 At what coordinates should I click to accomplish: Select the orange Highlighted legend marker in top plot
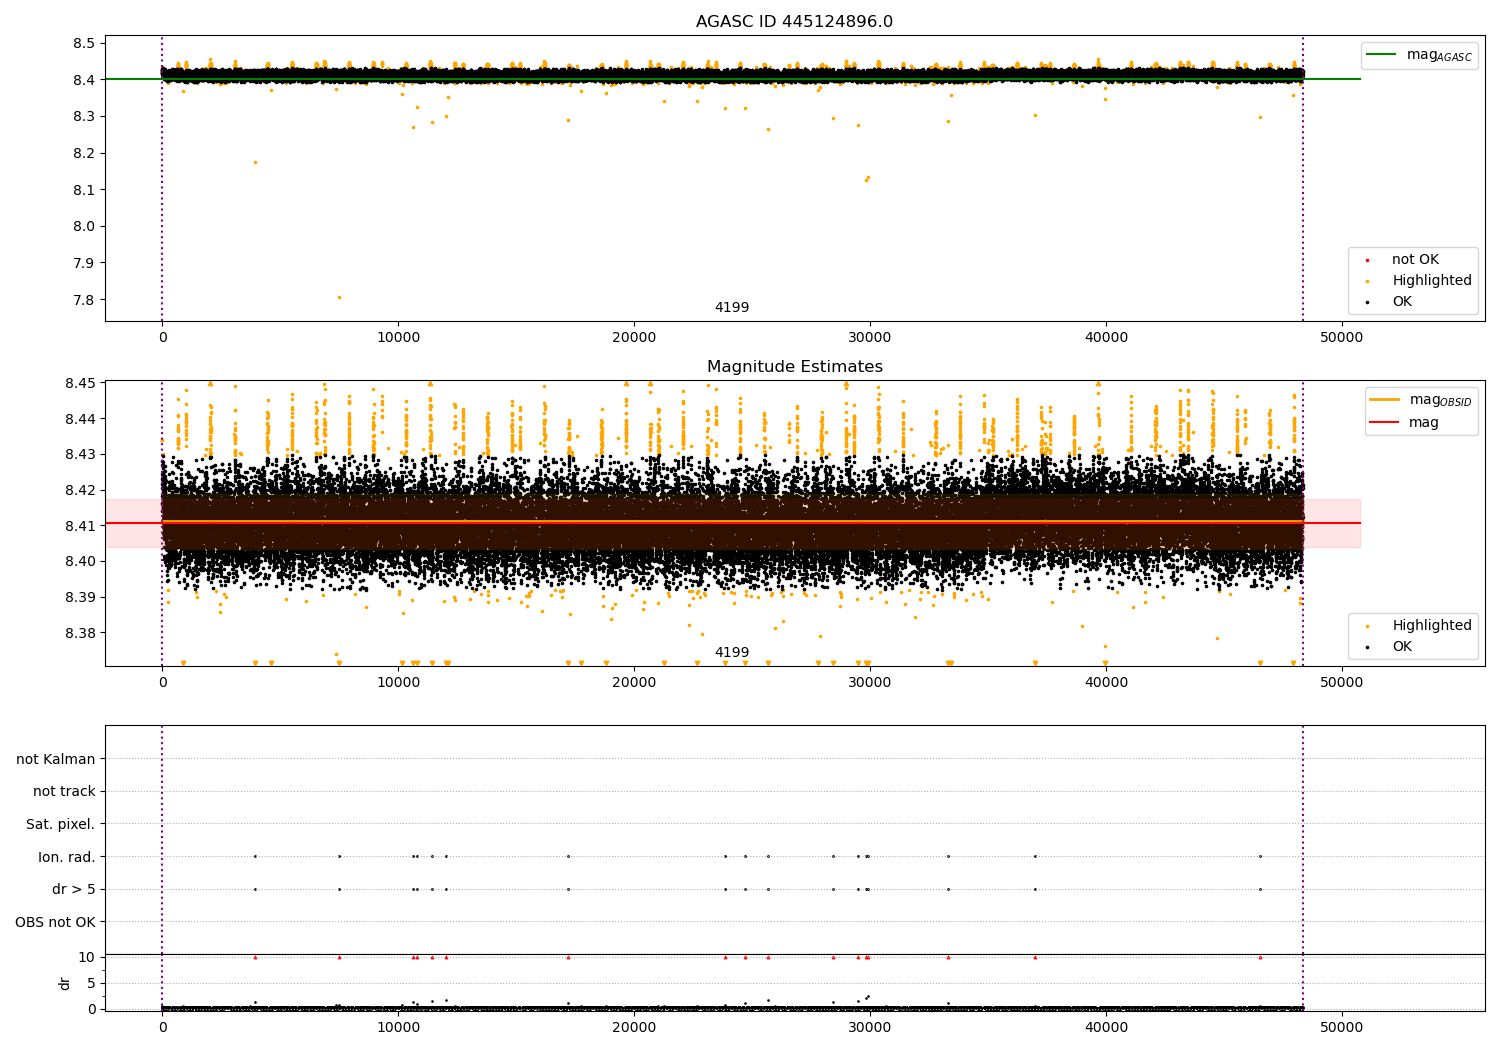pyautogui.click(x=1367, y=281)
